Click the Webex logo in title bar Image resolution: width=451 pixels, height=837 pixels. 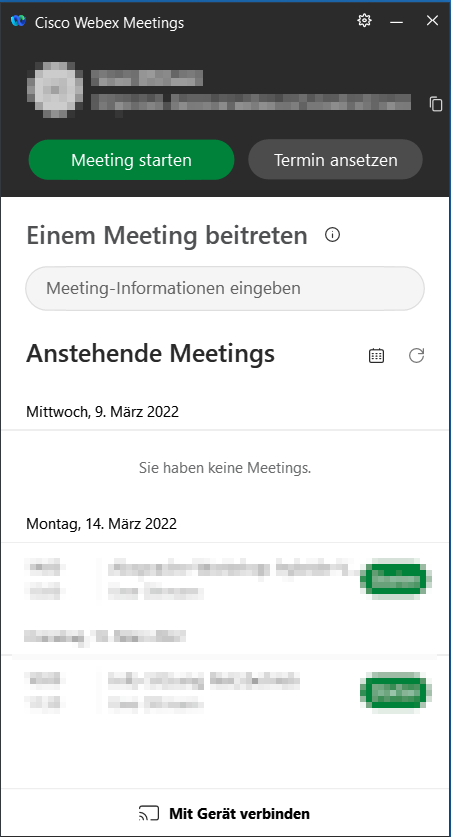(x=18, y=22)
